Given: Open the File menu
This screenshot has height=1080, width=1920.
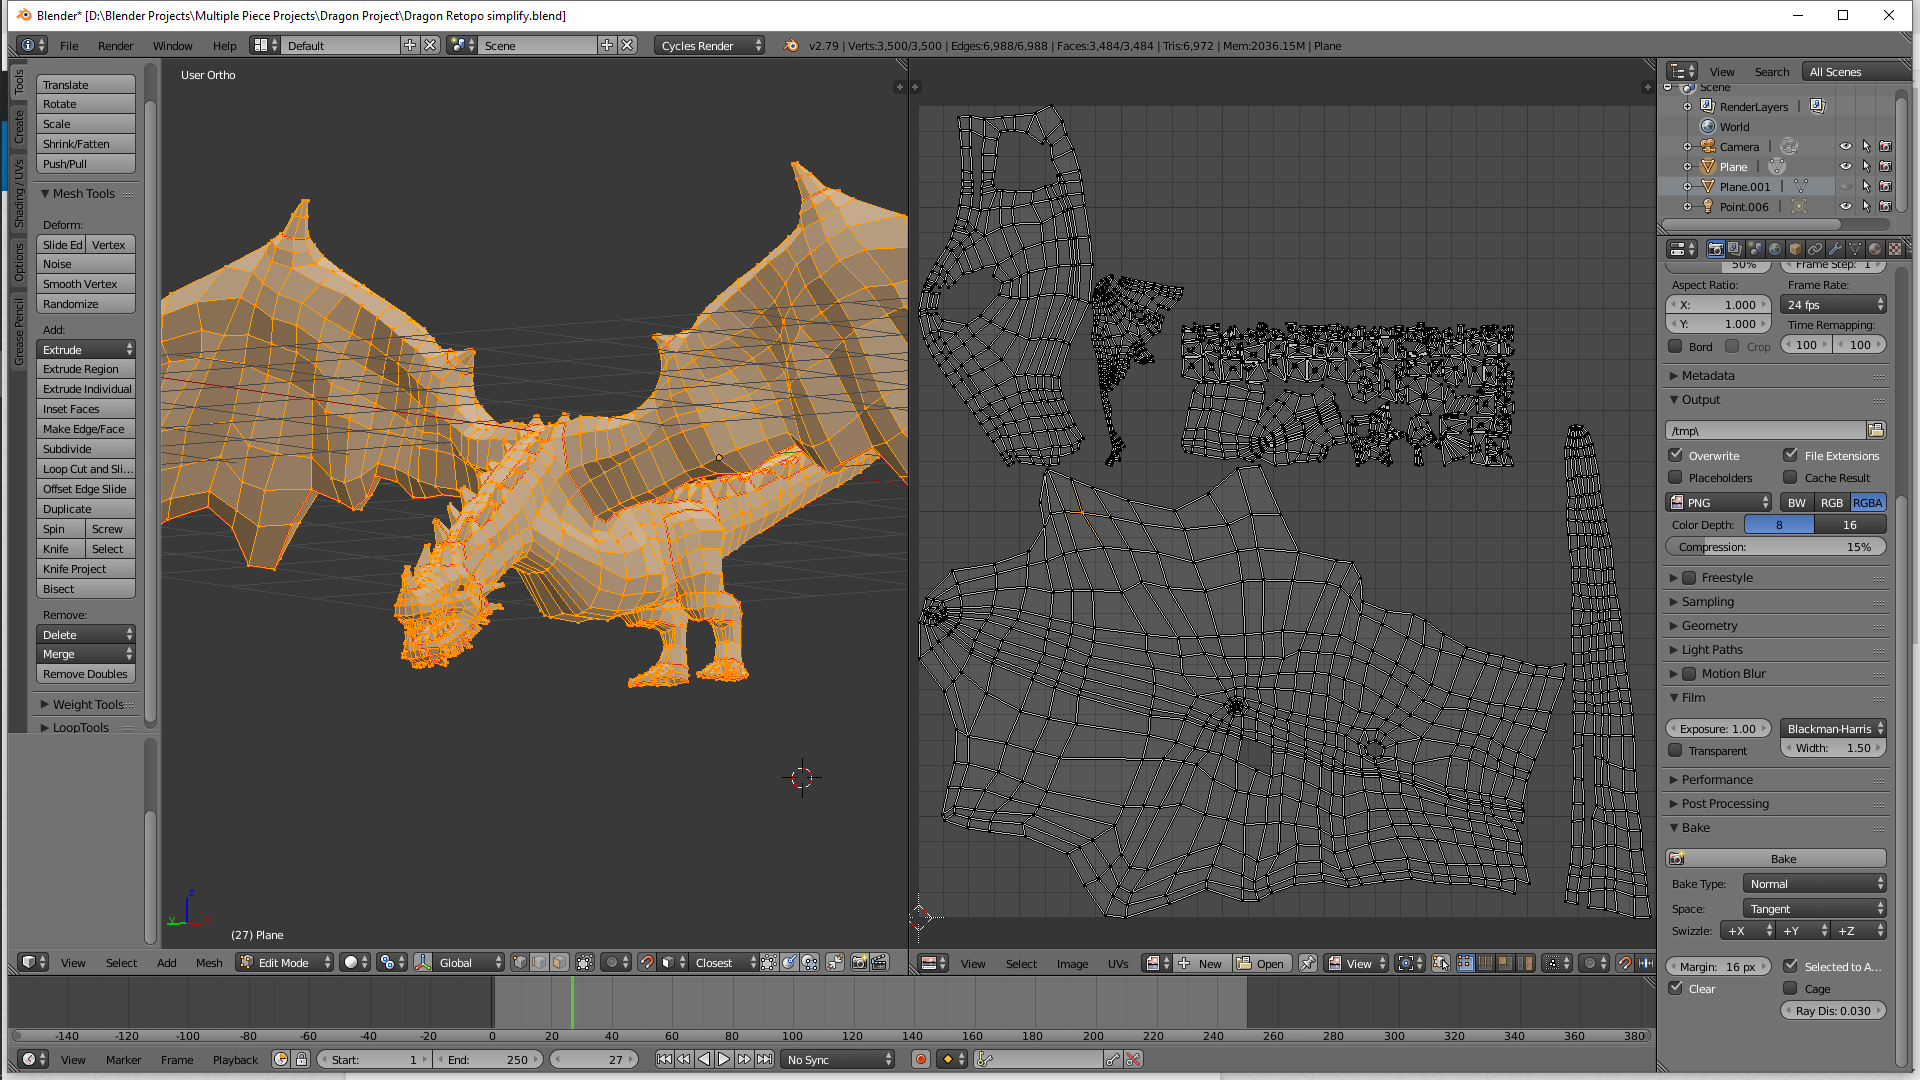Looking at the screenshot, I should click(69, 45).
